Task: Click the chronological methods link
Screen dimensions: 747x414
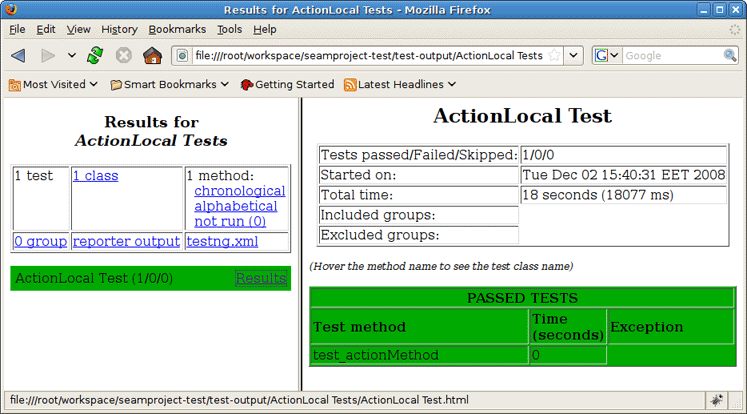Action: [239, 191]
